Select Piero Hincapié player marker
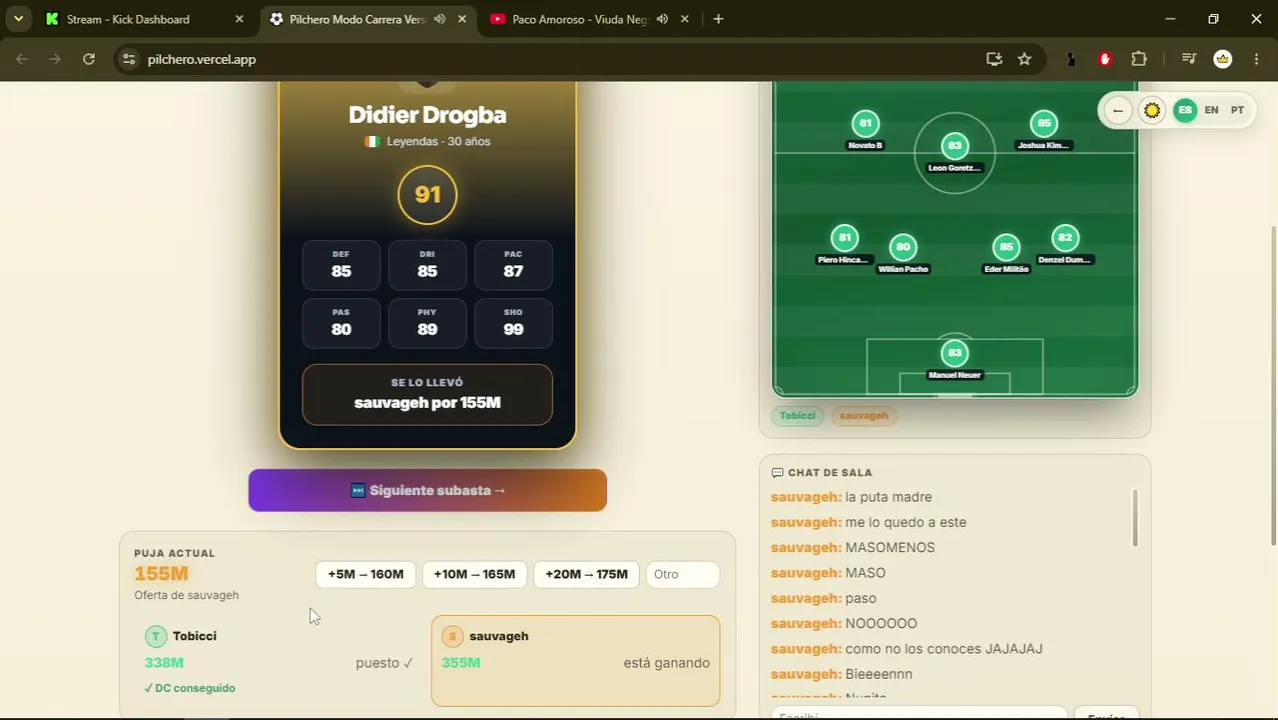This screenshot has height=720, width=1278. point(844,238)
